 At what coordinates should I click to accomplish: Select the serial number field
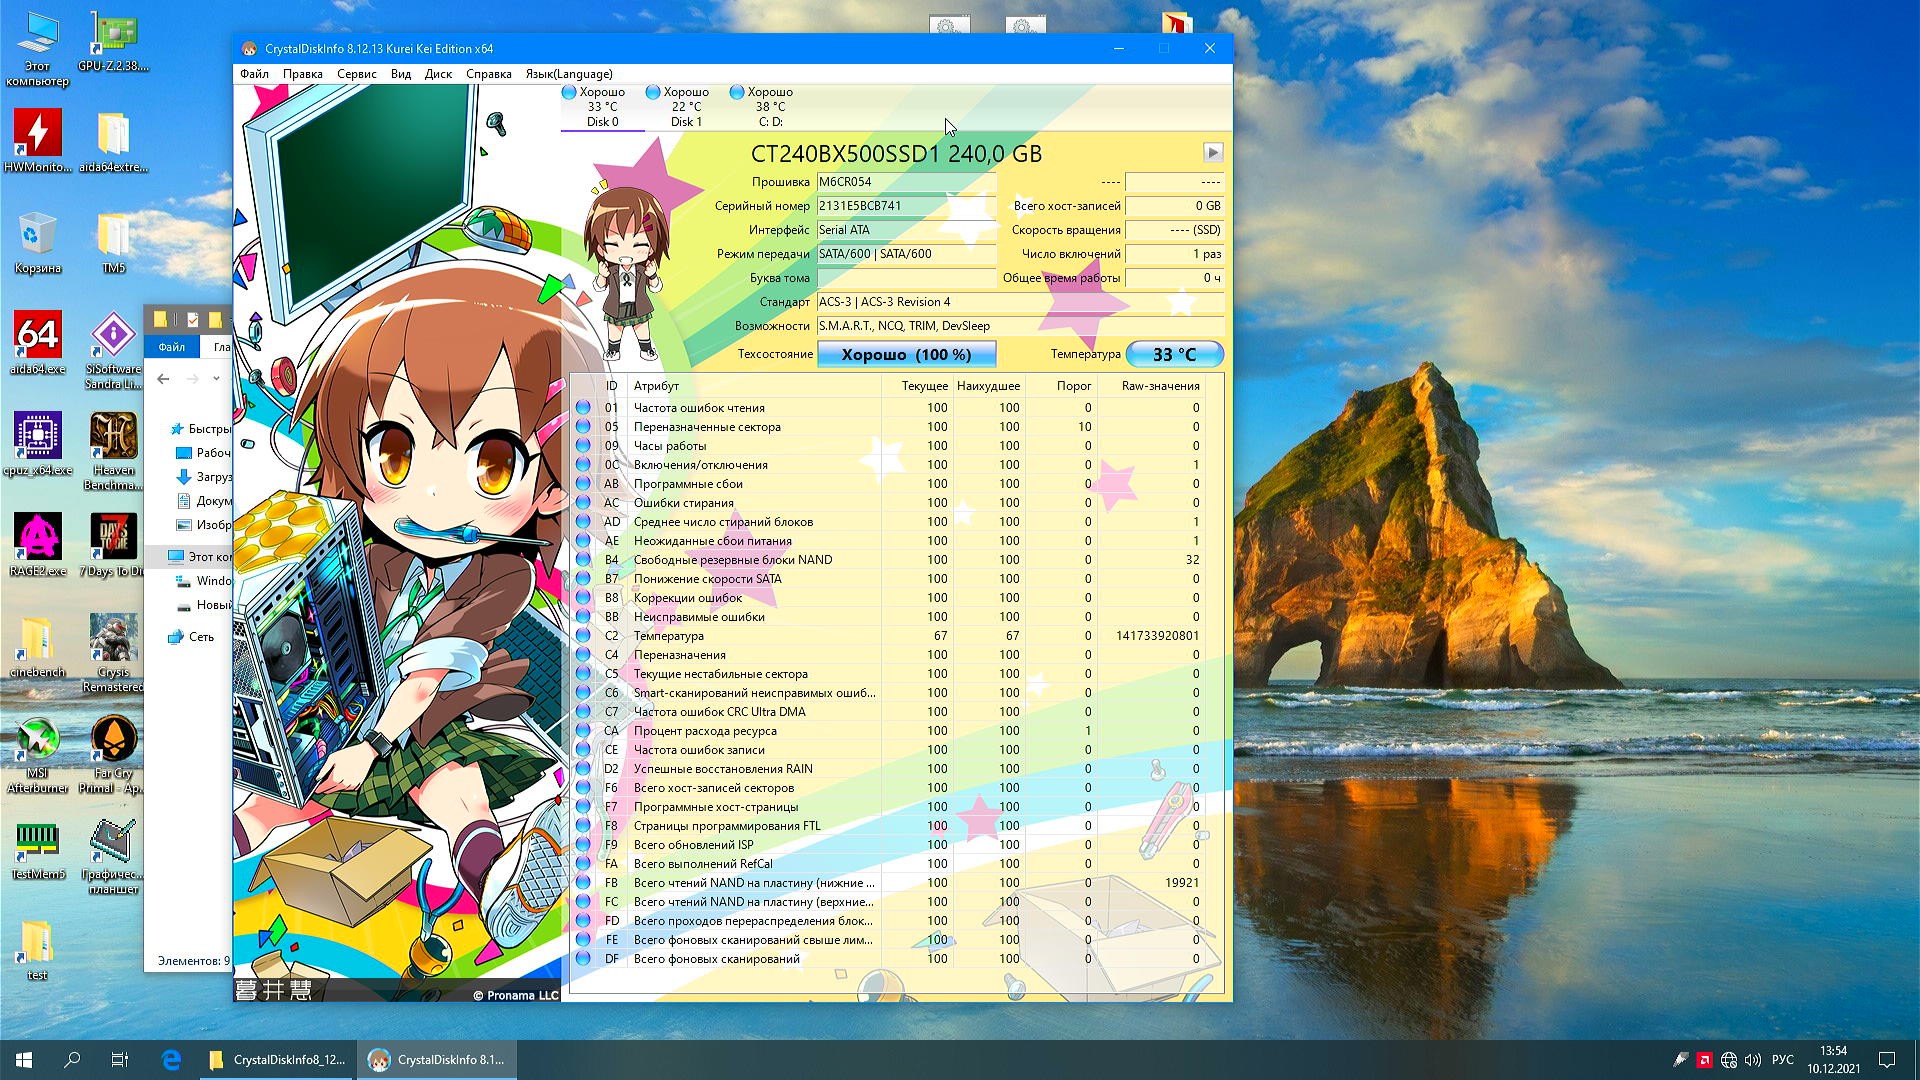coord(905,206)
